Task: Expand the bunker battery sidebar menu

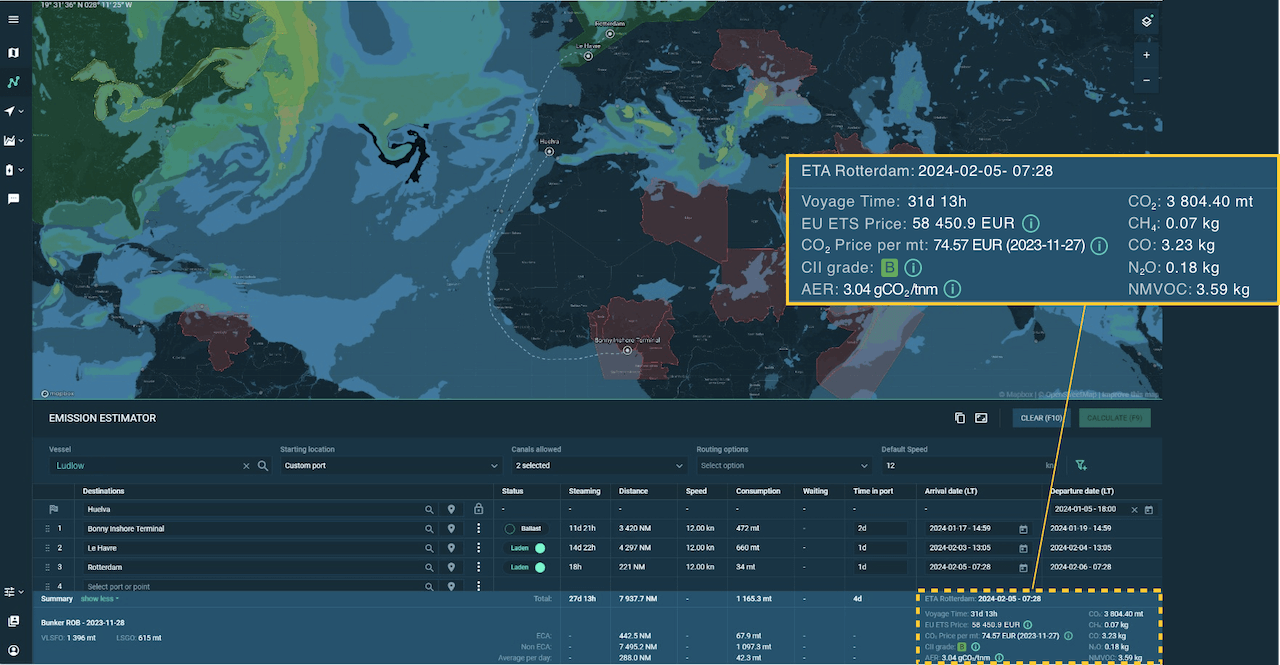Action: (15, 170)
